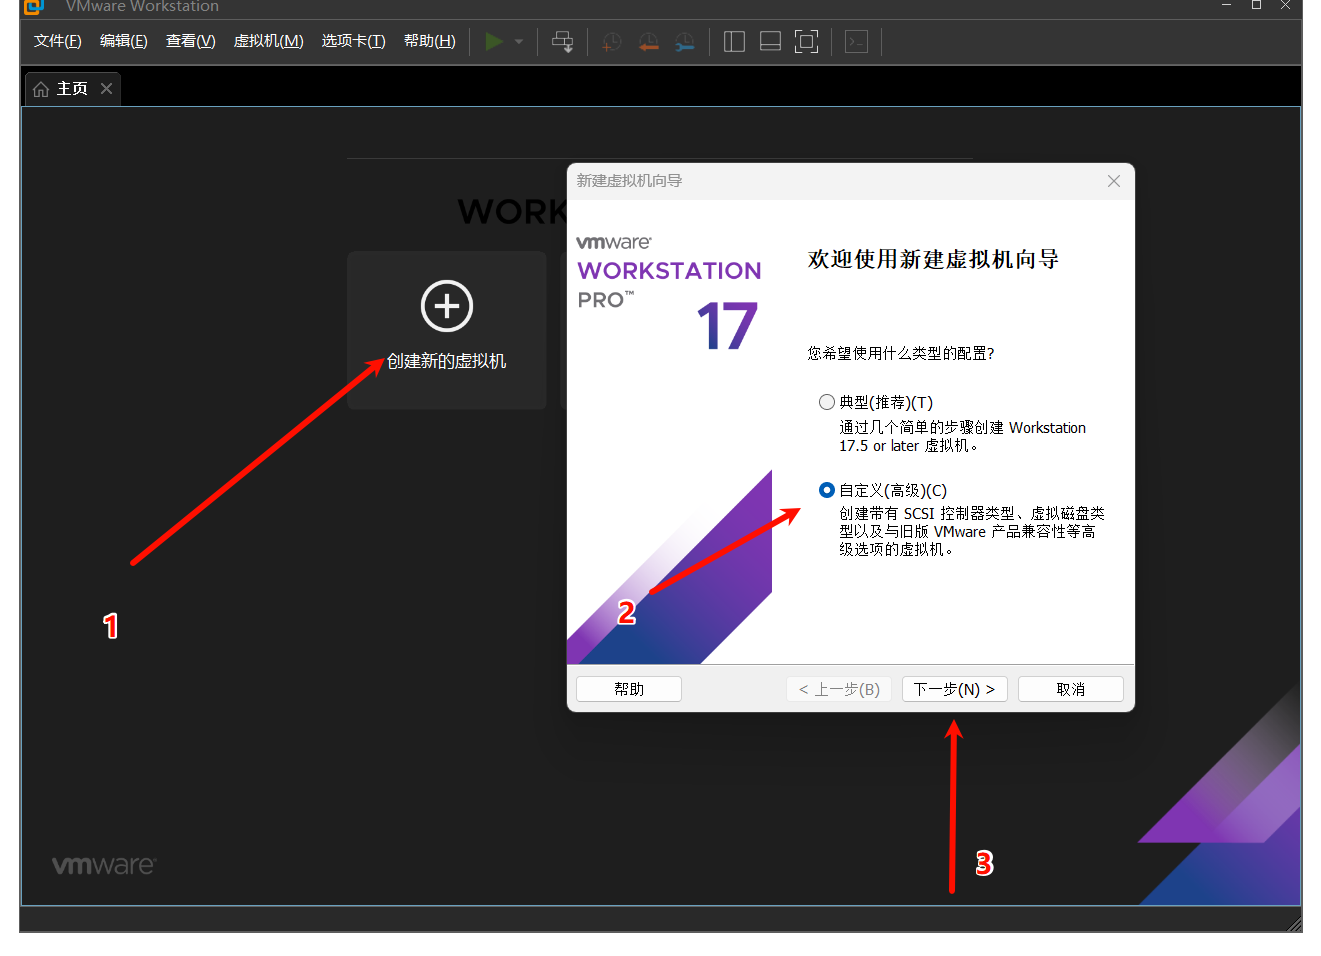Switch to the 主页 tab
Screen dimensions: 1321x956
point(72,88)
